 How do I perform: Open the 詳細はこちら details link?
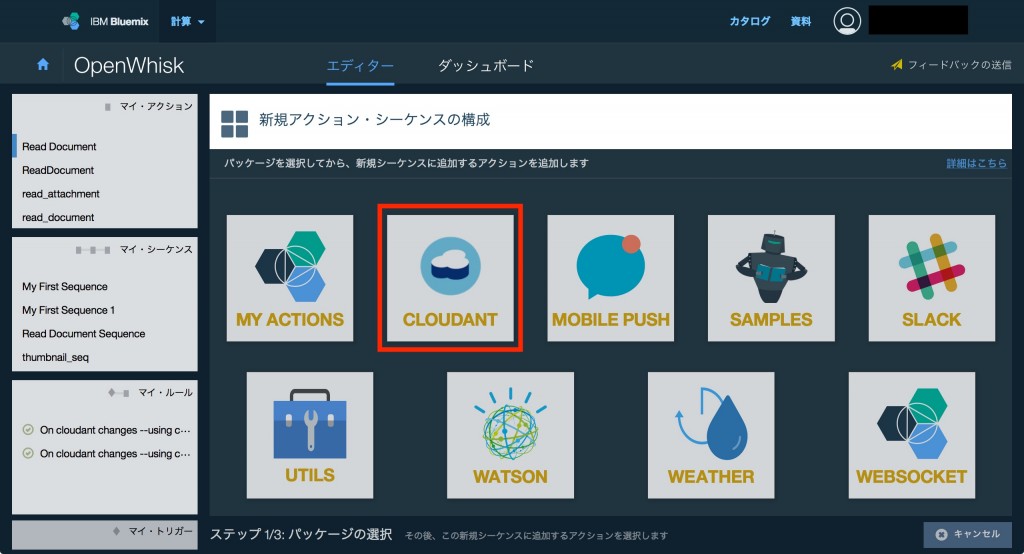(976, 163)
